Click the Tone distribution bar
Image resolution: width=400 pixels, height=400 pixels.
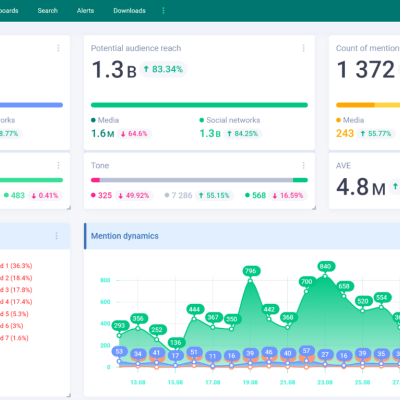199,180
